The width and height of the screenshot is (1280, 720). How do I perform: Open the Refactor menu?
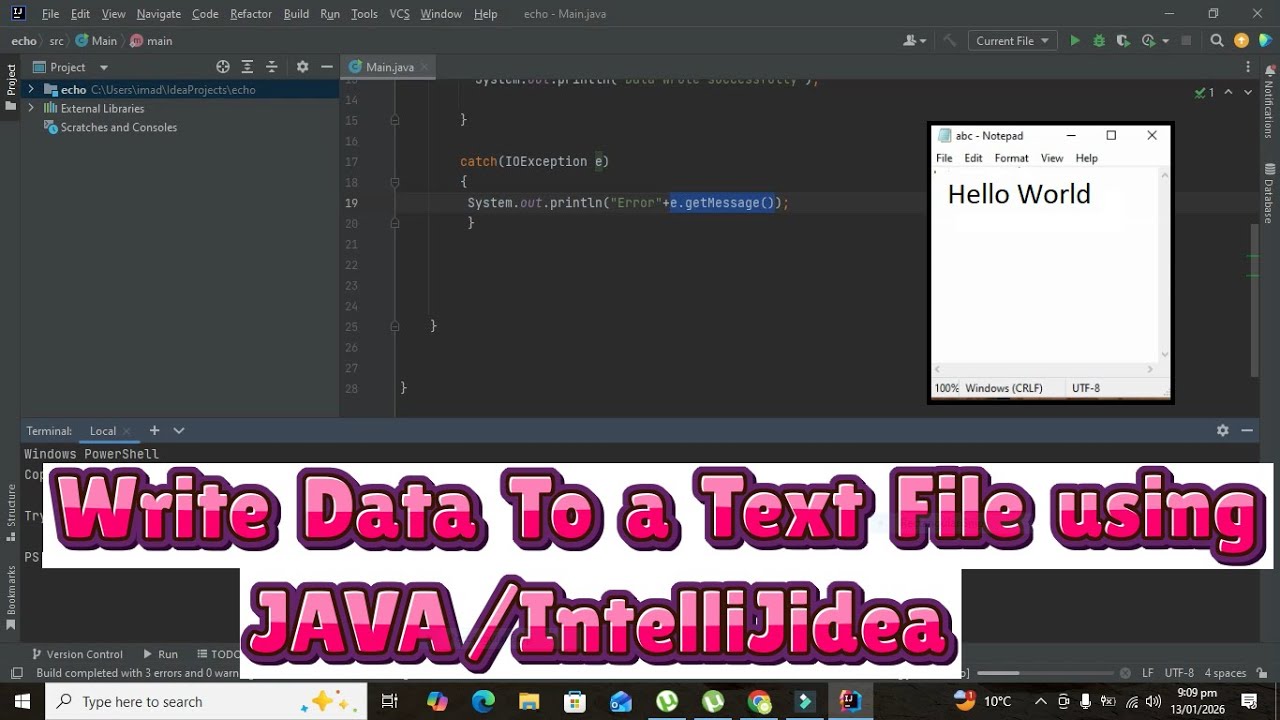[x=251, y=14]
